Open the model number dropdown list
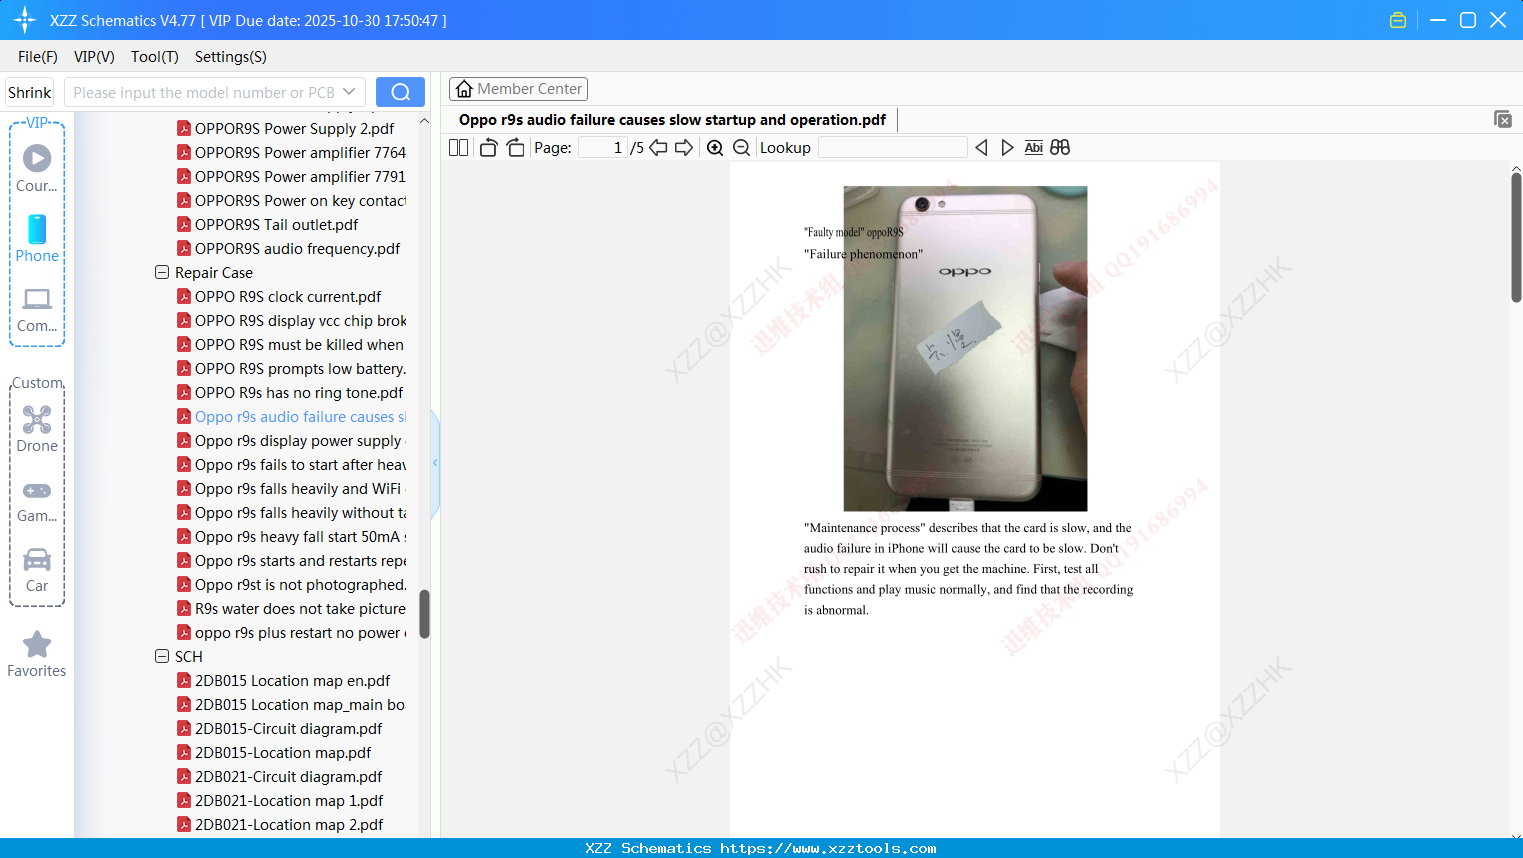1523x858 pixels. (349, 91)
